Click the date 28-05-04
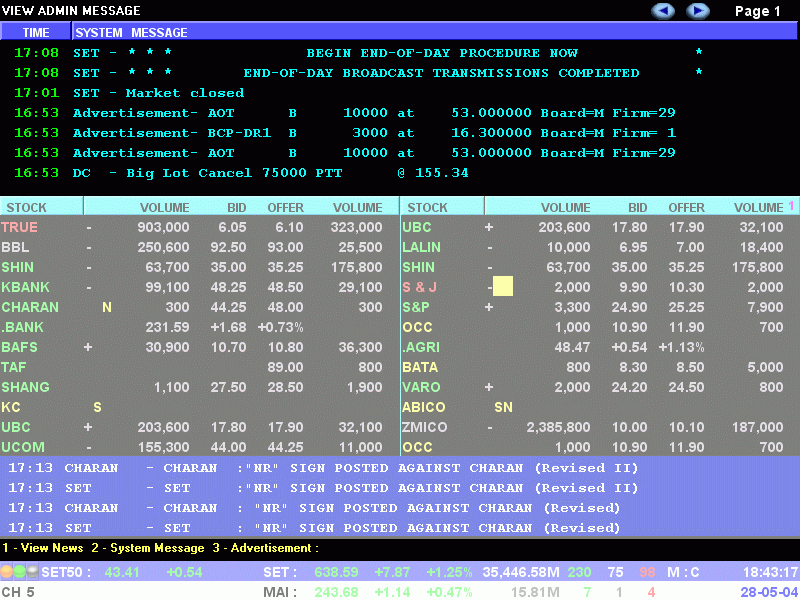Image resolution: width=800 pixels, height=600 pixels. 769,592
